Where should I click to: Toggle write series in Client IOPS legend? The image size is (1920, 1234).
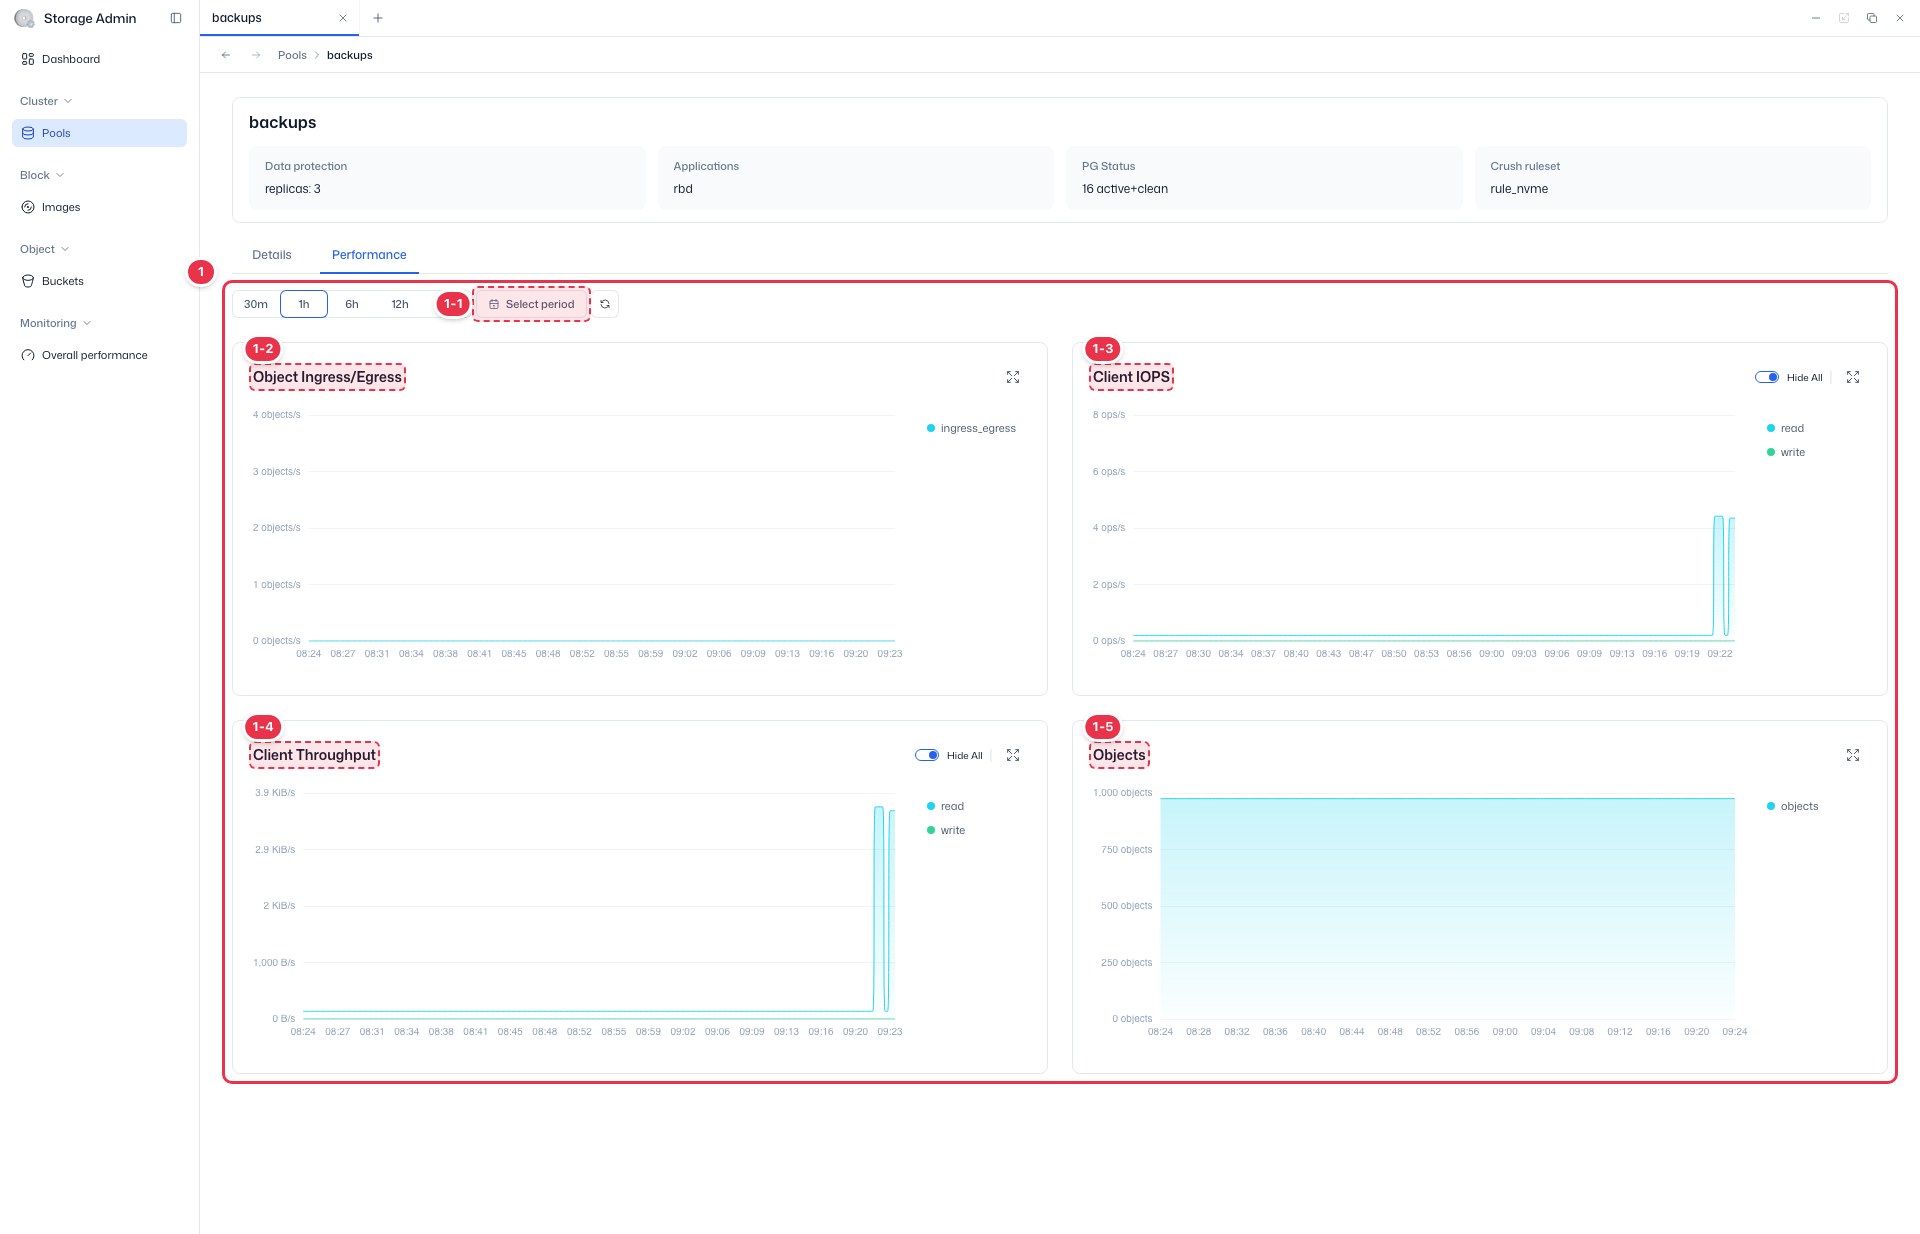pyautogui.click(x=1786, y=452)
